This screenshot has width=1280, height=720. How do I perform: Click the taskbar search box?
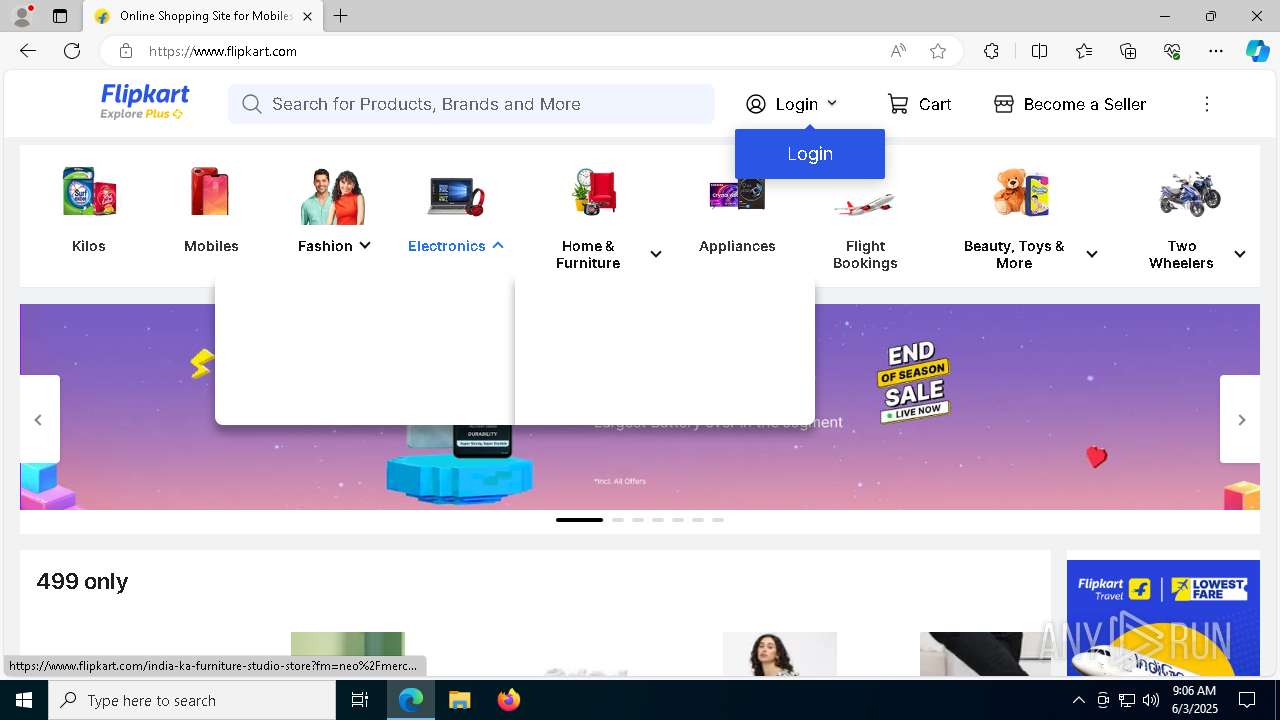192,700
